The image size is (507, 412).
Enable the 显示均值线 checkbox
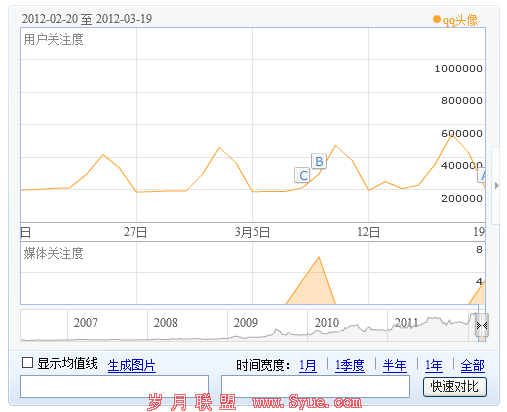27,363
